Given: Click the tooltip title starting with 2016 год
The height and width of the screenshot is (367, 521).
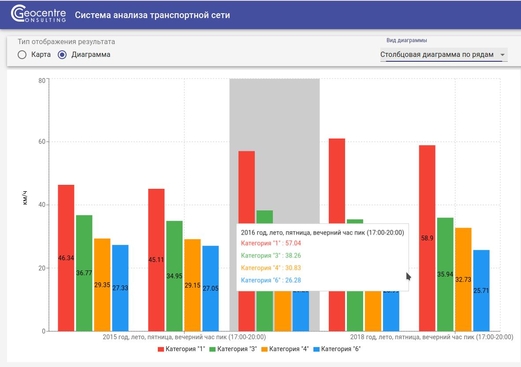Looking at the screenshot, I should click(x=322, y=232).
